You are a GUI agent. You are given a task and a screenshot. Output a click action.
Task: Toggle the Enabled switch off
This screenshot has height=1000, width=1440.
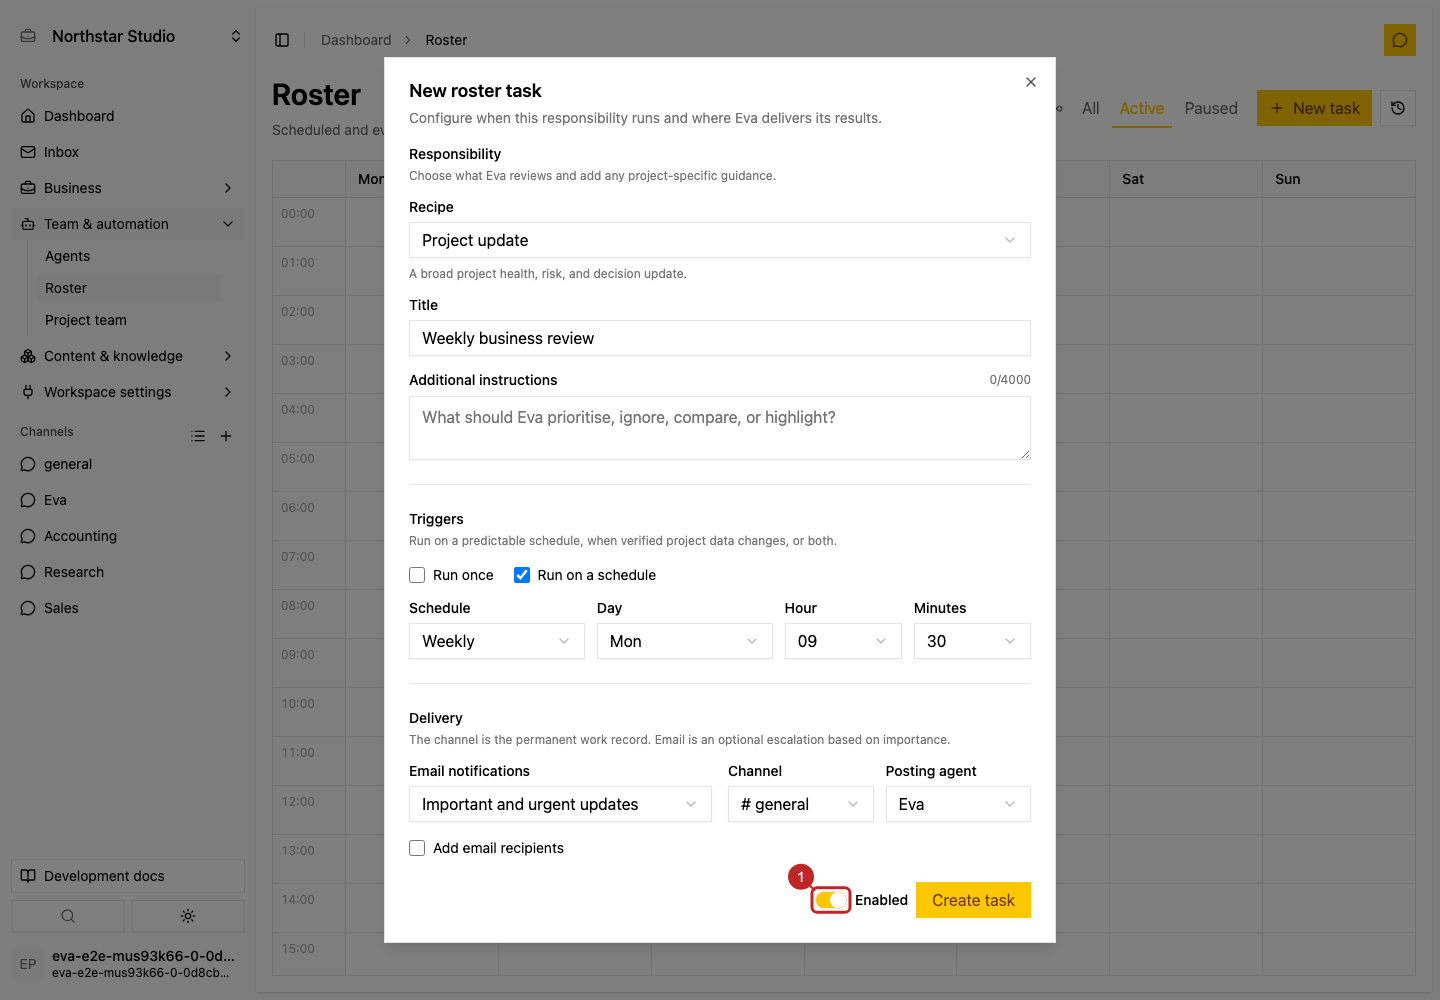pyautogui.click(x=831, y=900)
